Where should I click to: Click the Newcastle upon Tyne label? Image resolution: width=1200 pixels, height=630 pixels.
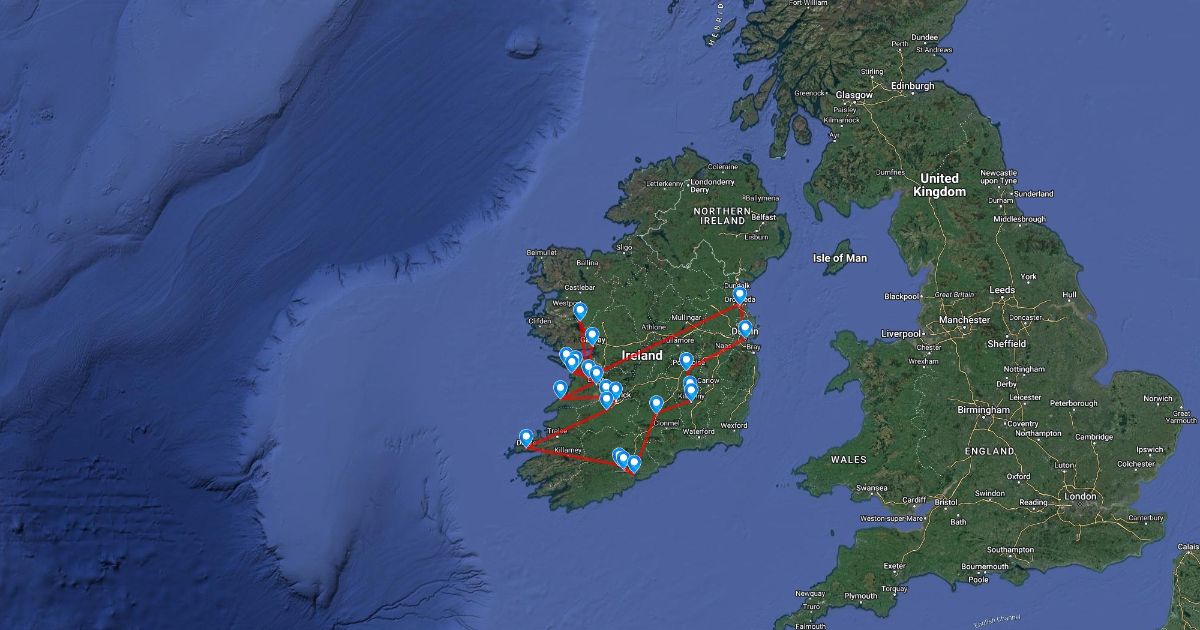pyautogui.click(x=1000, y=177)
